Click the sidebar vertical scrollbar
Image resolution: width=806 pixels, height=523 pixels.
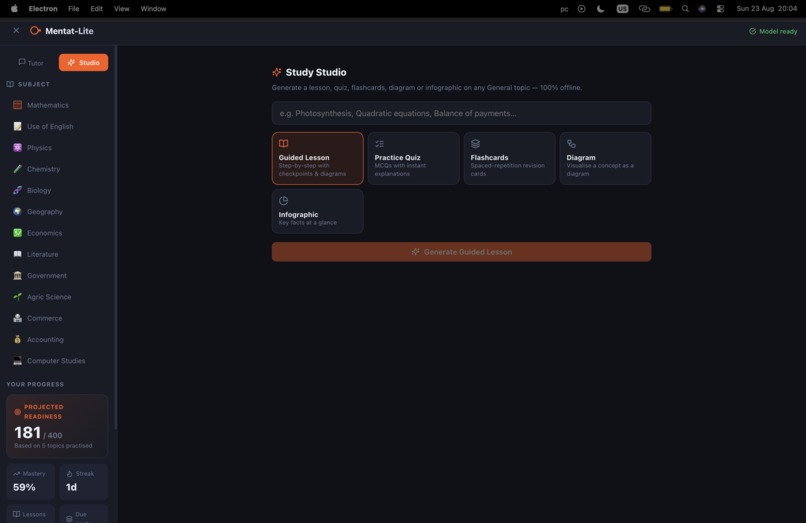(116, 237)
